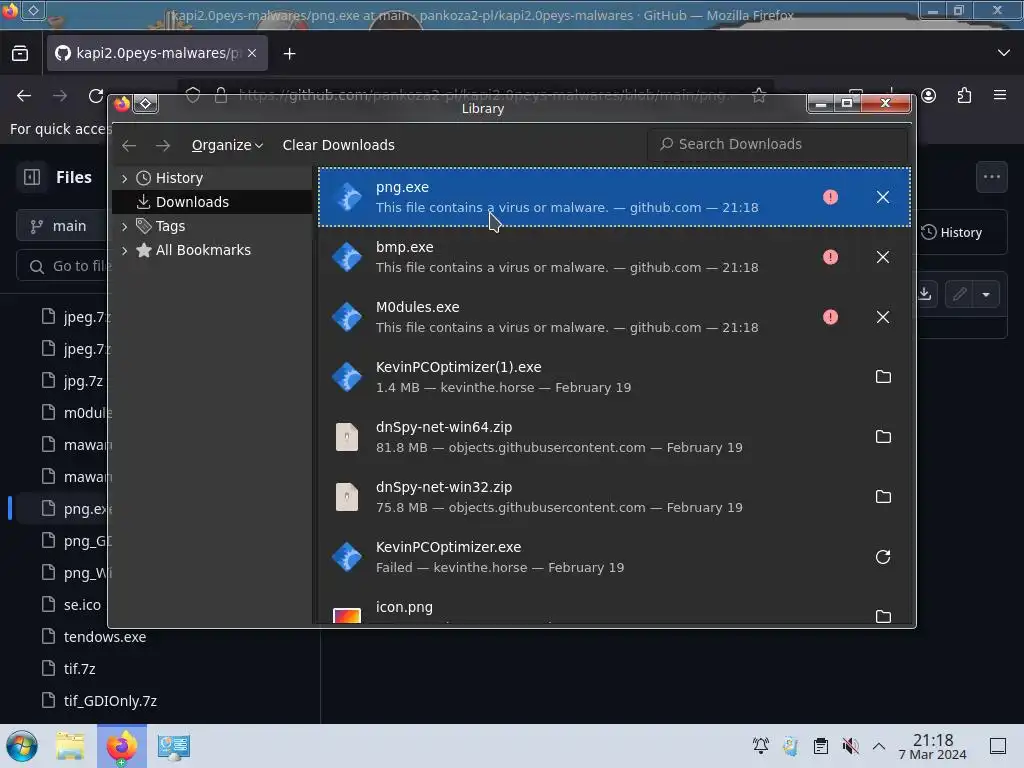Go back in Library window
The width and height of the screenshot is (1024, 768).
point(129,146)
